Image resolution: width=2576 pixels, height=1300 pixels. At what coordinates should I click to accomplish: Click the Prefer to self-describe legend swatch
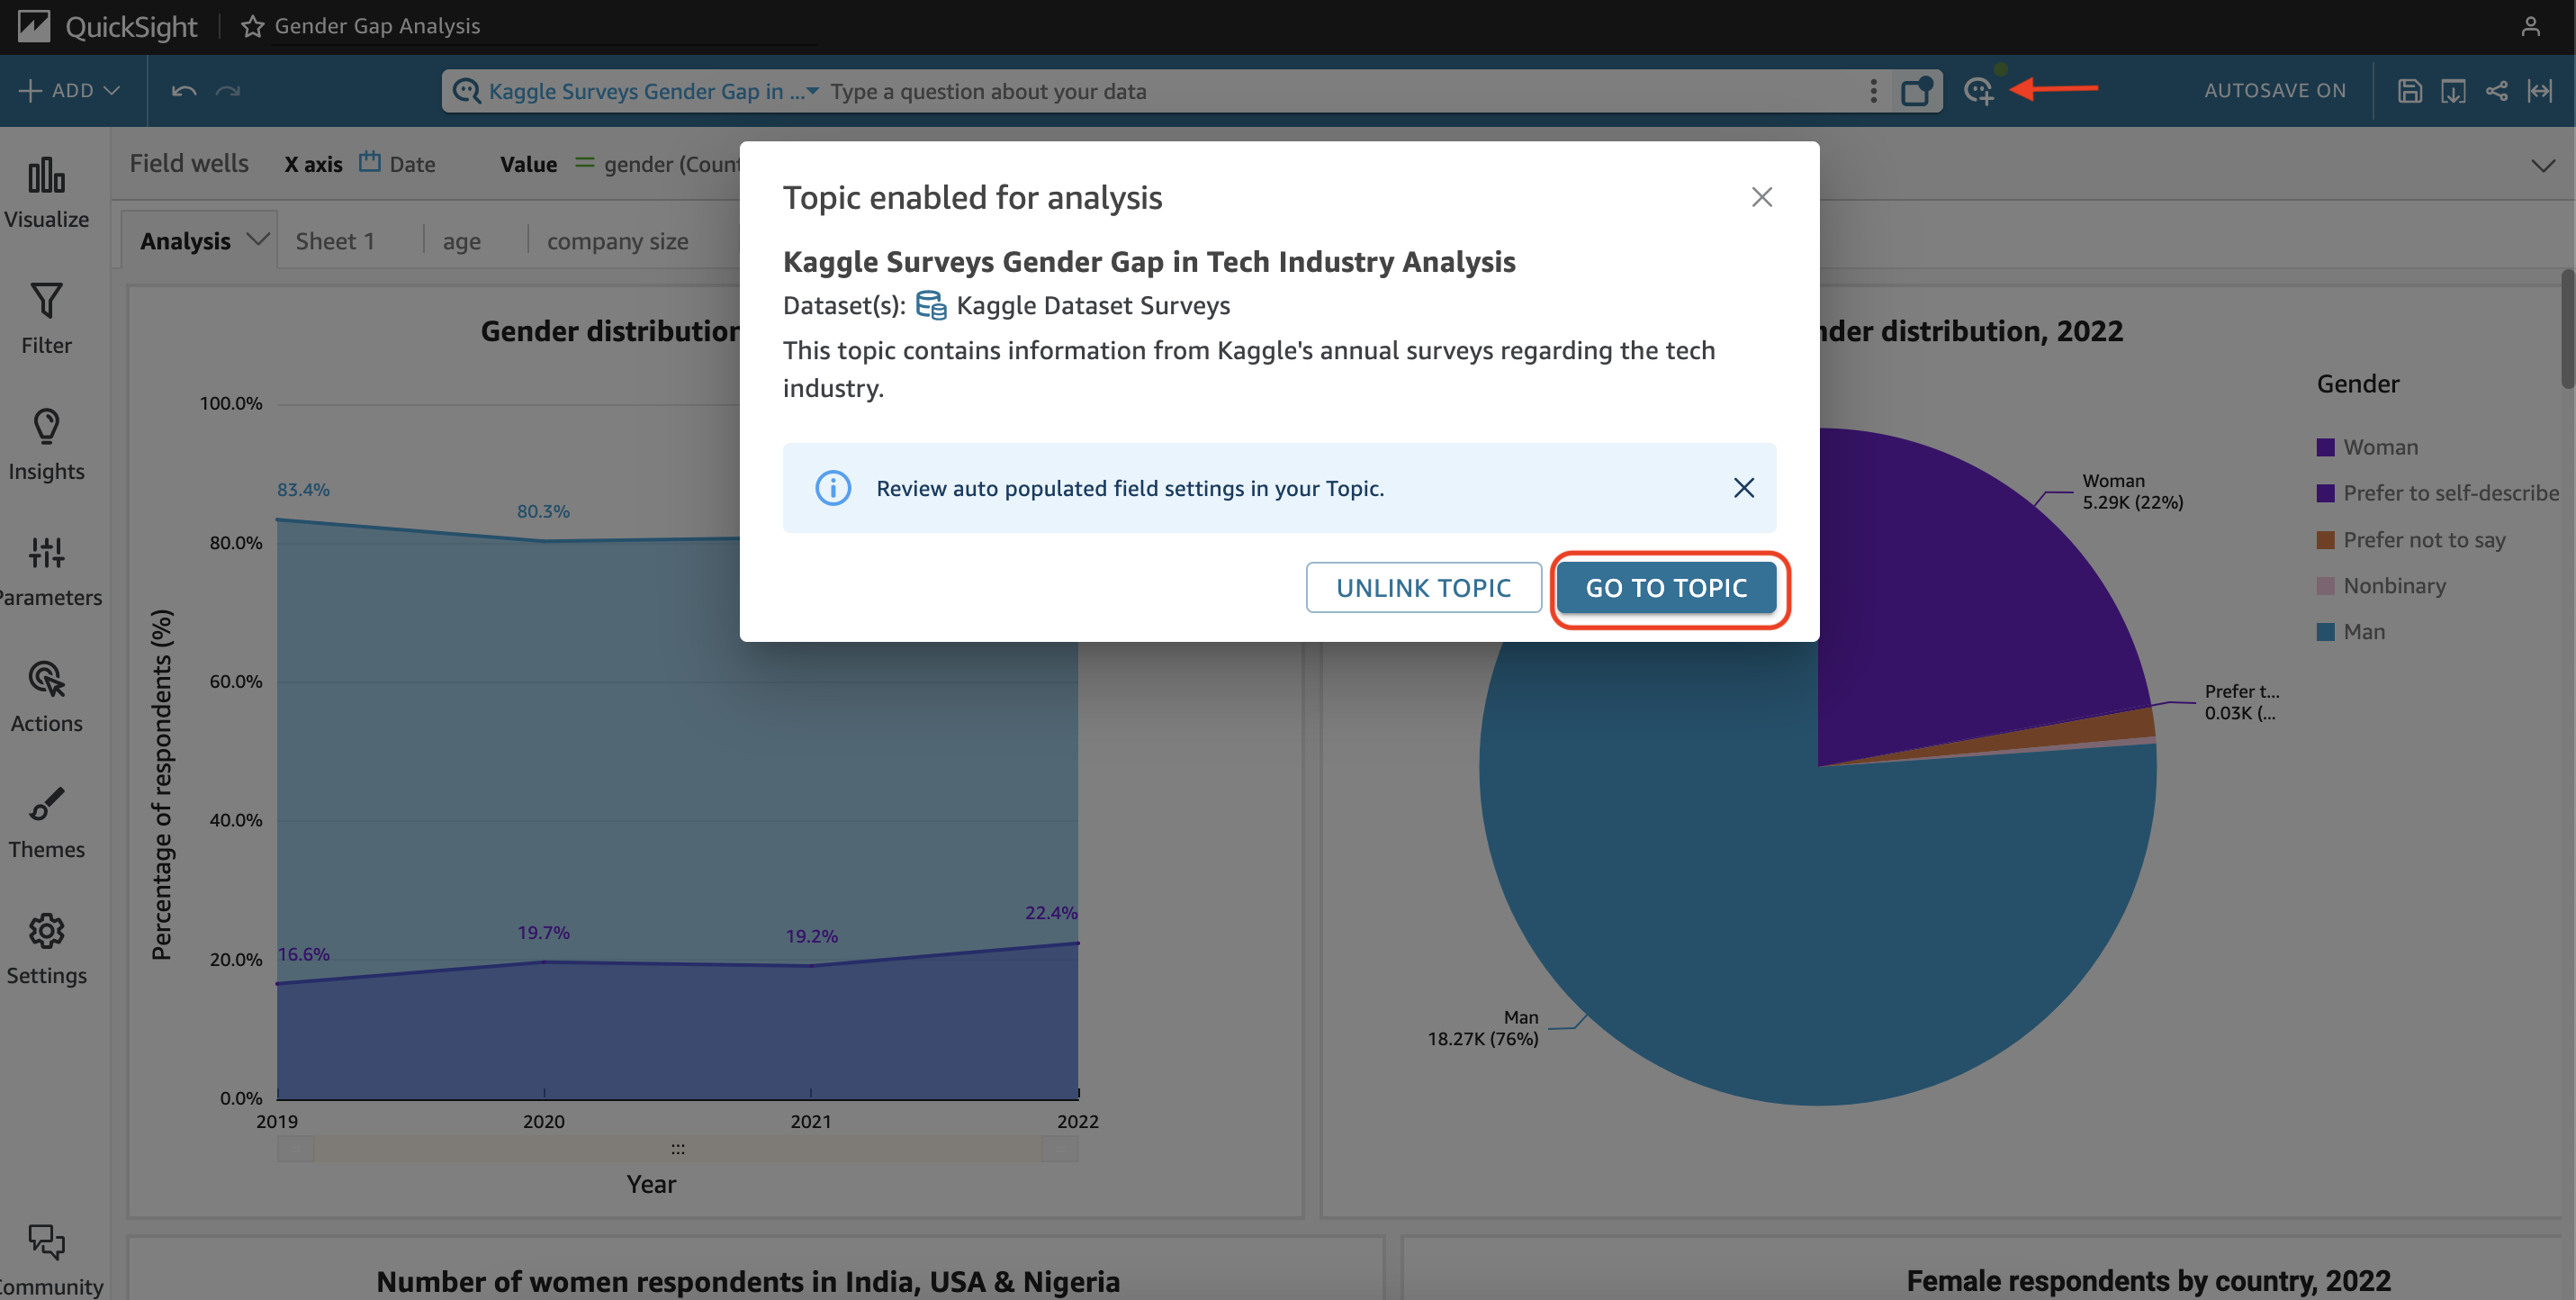coord(2325,493)
